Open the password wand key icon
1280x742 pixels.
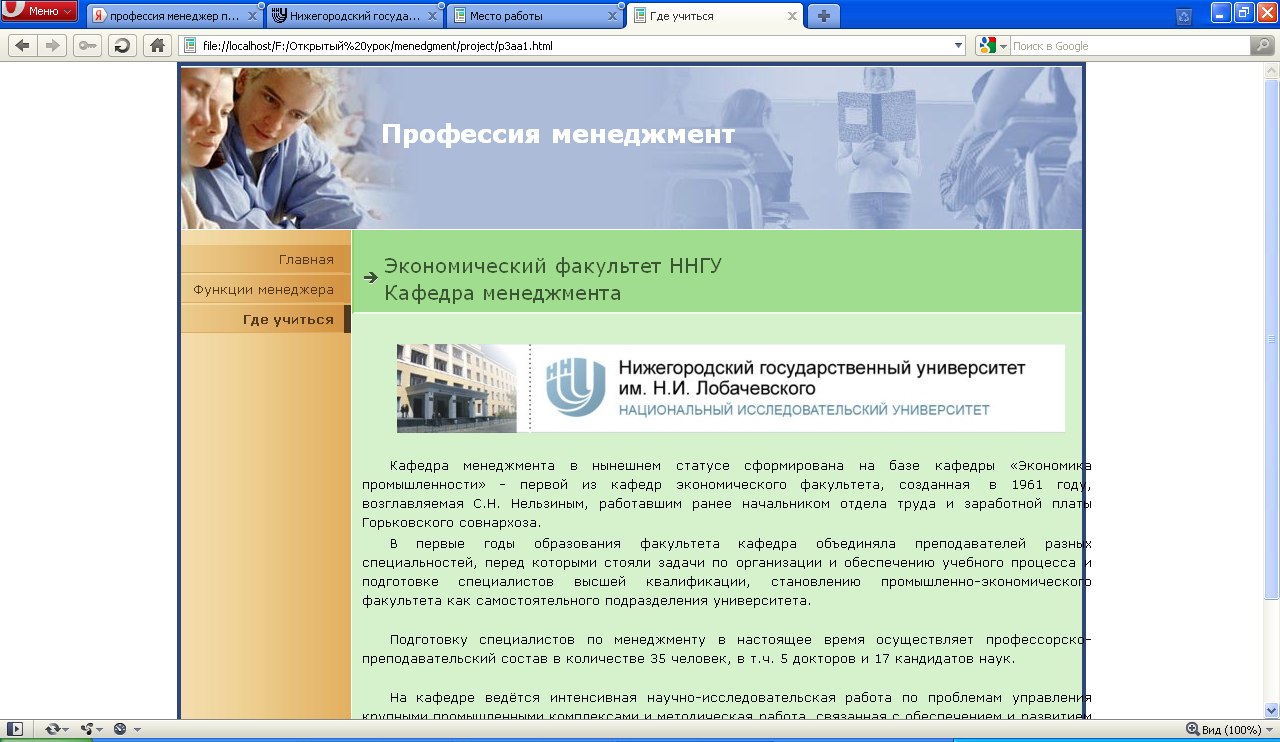[87, 45]
